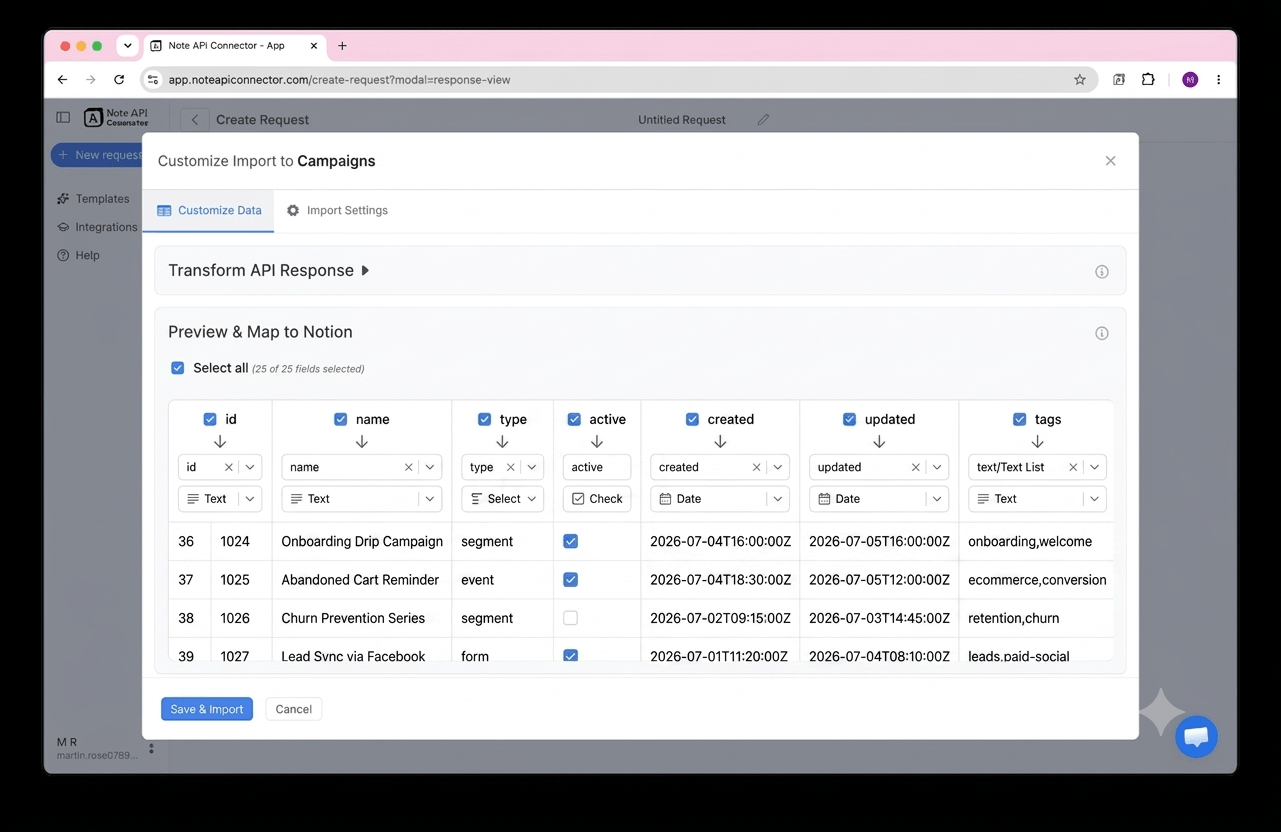Clear the name property mapping
1281x832 pixels.
(x=408, y=467)
